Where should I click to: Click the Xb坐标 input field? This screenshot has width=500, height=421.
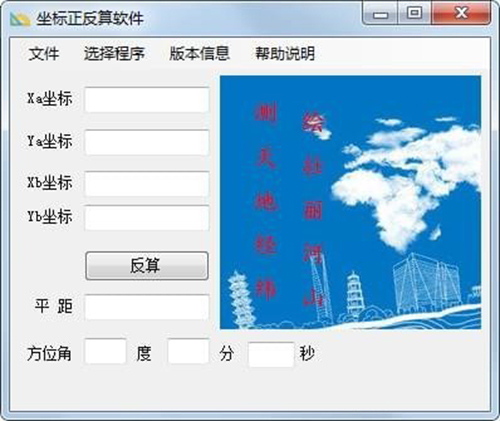147,184
